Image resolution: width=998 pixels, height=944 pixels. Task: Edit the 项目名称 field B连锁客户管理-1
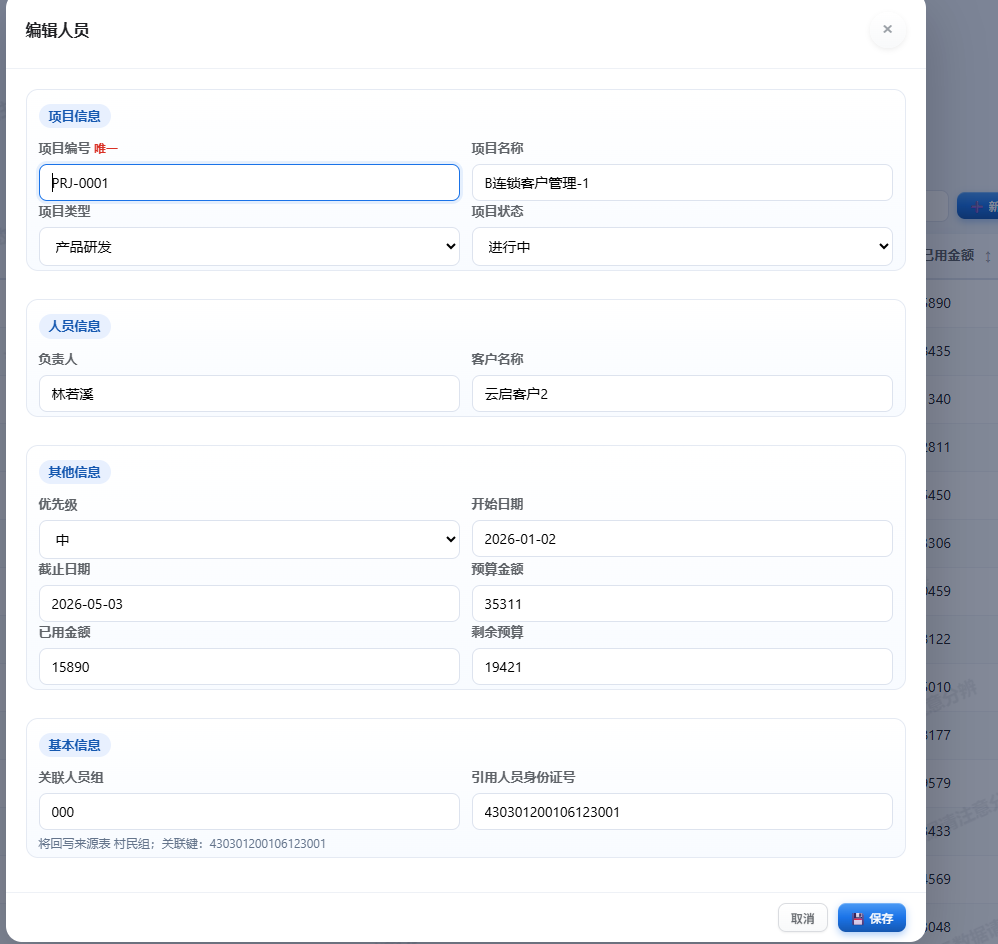point(682,183)
